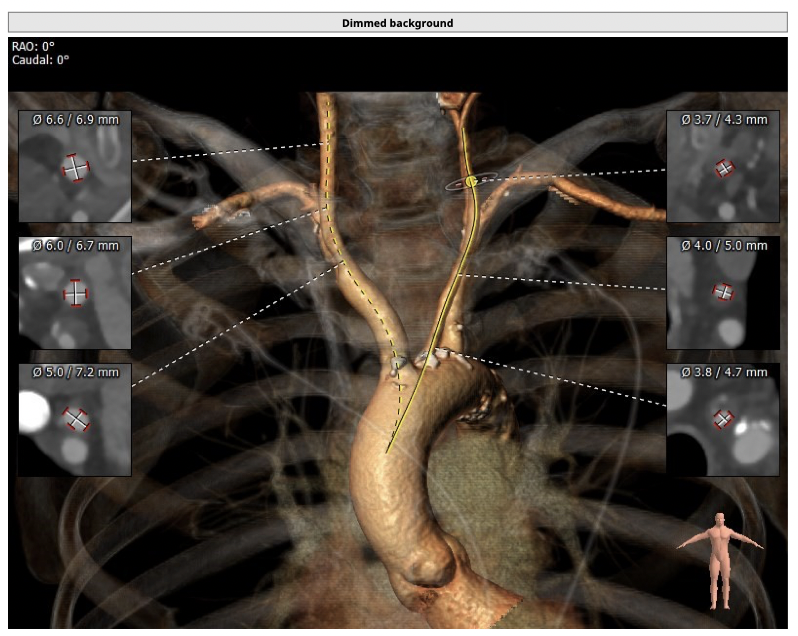
Task: Click crosshair in the Ø 4.0 / 5.0 mm slice
Action: pos(723,293)
